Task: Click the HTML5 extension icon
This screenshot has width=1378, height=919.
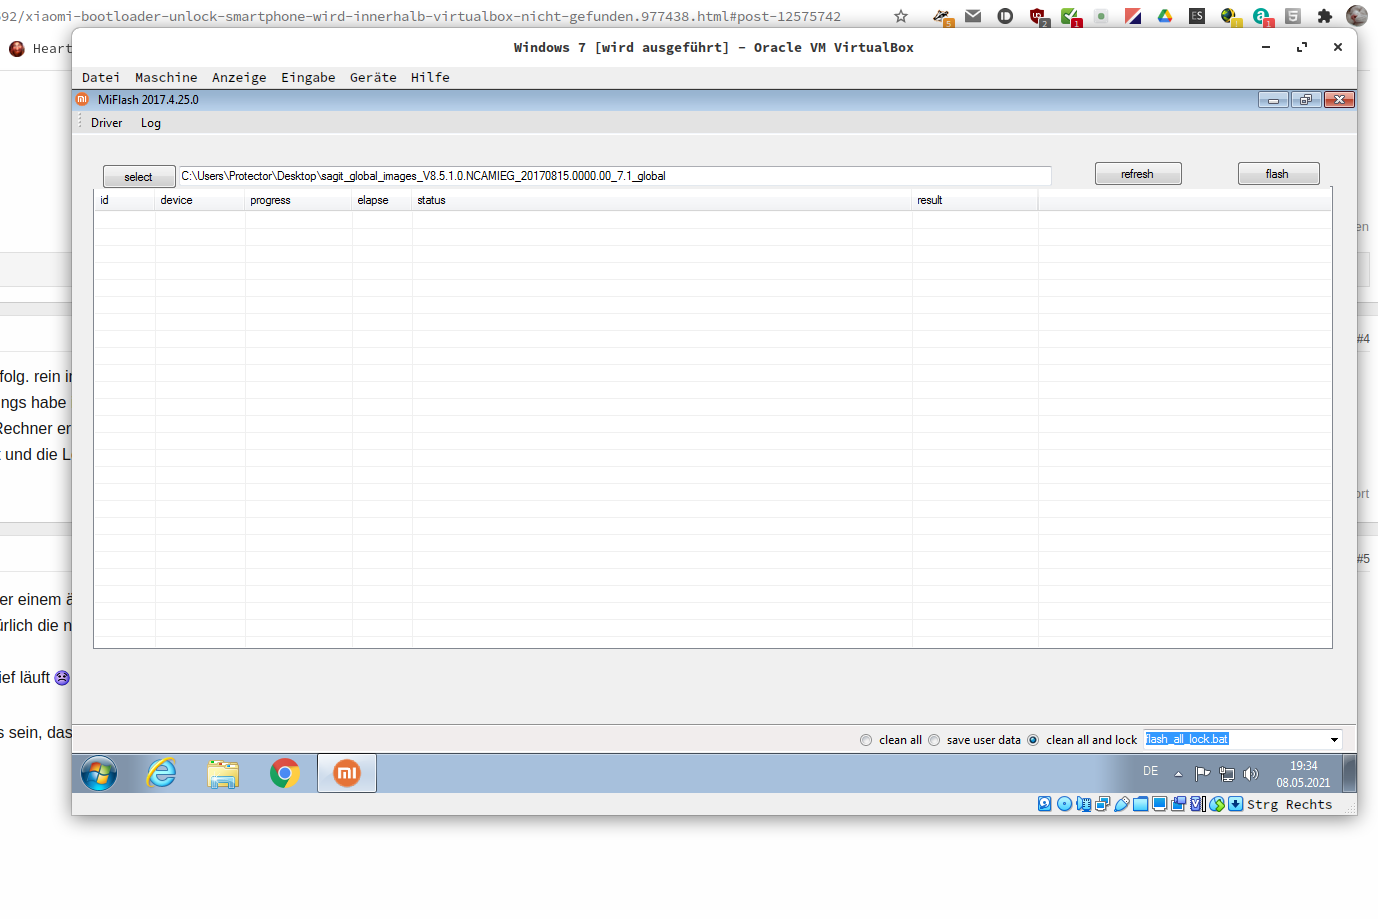Action: click(1293, 16)
